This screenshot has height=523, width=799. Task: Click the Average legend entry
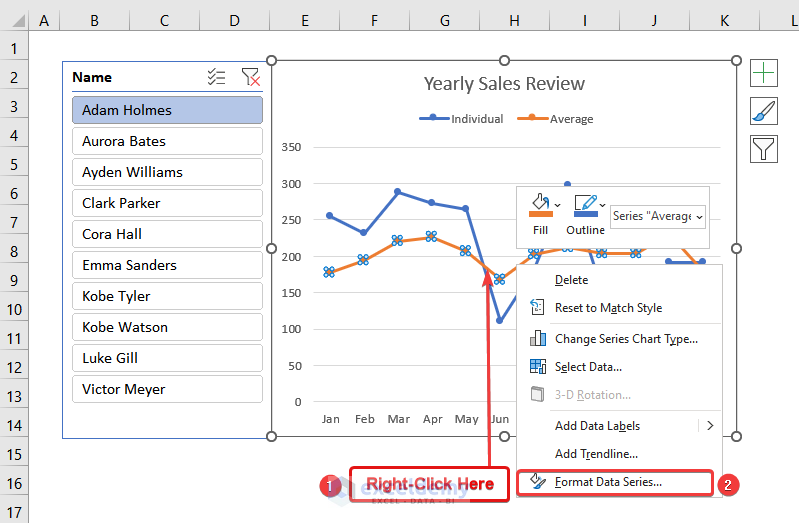click(555, 119)
